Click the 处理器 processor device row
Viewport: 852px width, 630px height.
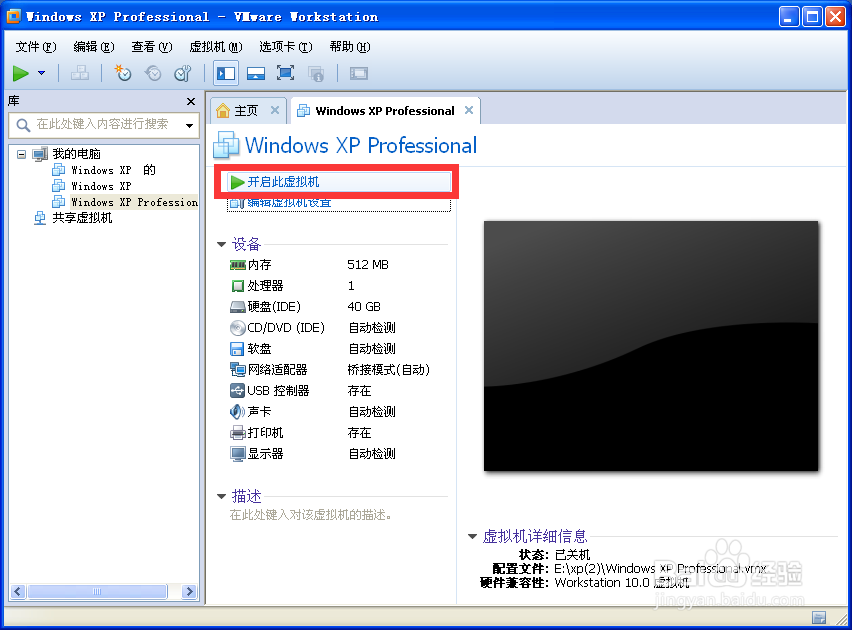[x=337, y=286]
